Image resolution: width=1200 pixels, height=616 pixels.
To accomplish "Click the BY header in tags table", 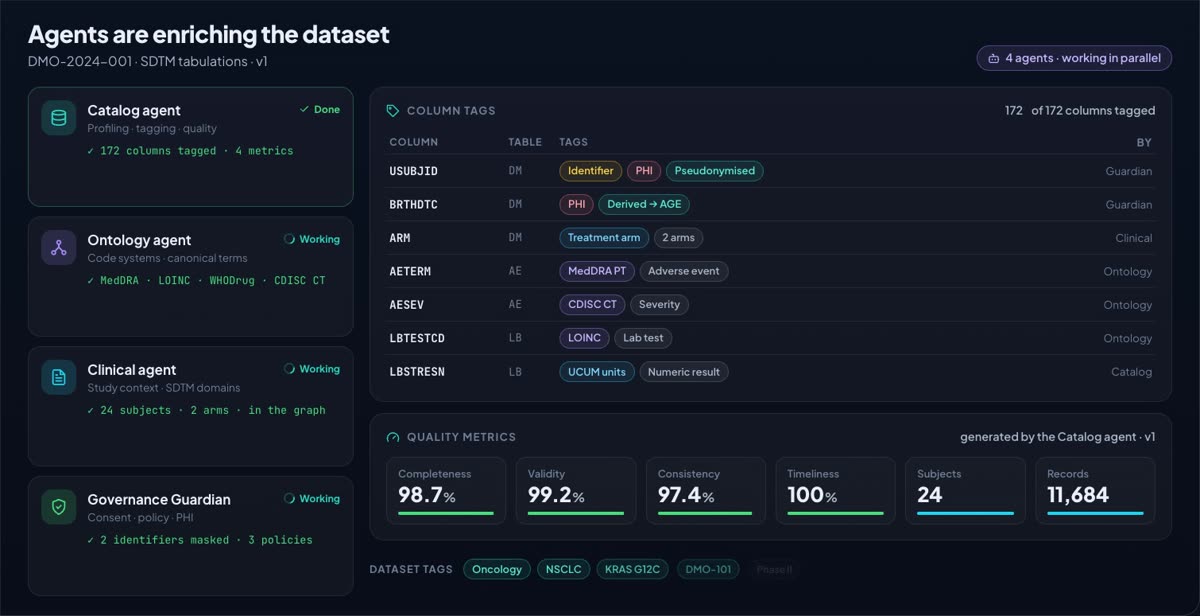I will tap(1144, 142).
